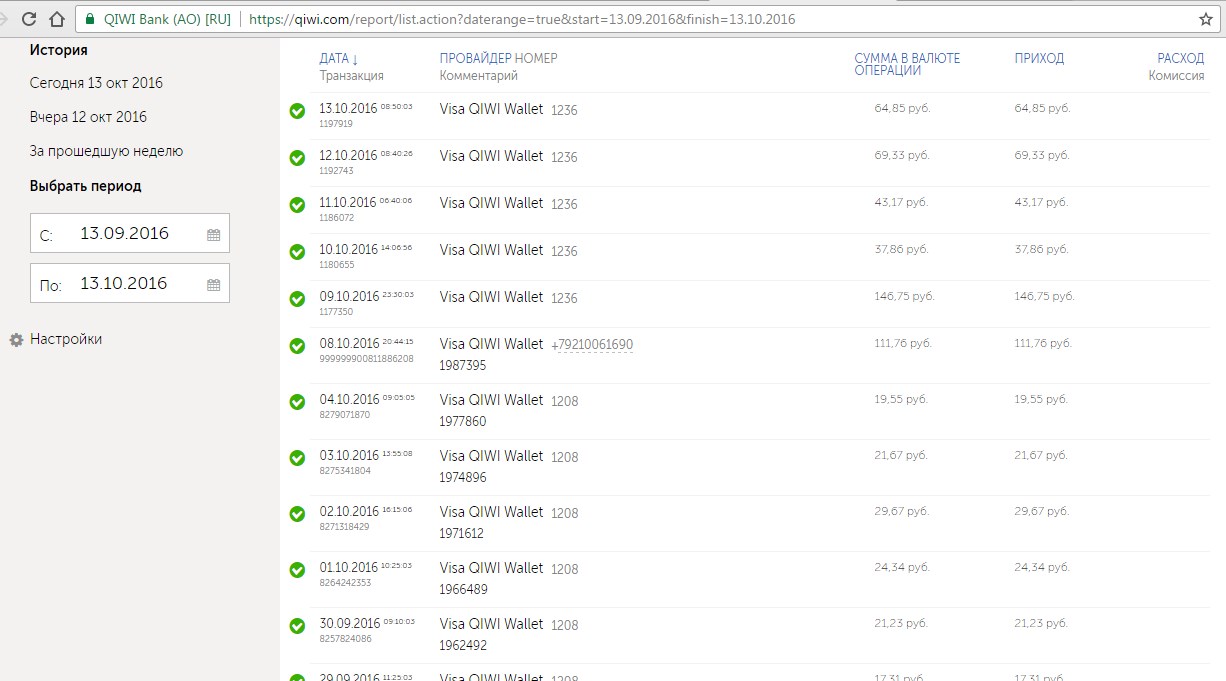The width and height of the screenshot is (1226, 681).
Task: Select transaction number 1186072
Action: 337,218
